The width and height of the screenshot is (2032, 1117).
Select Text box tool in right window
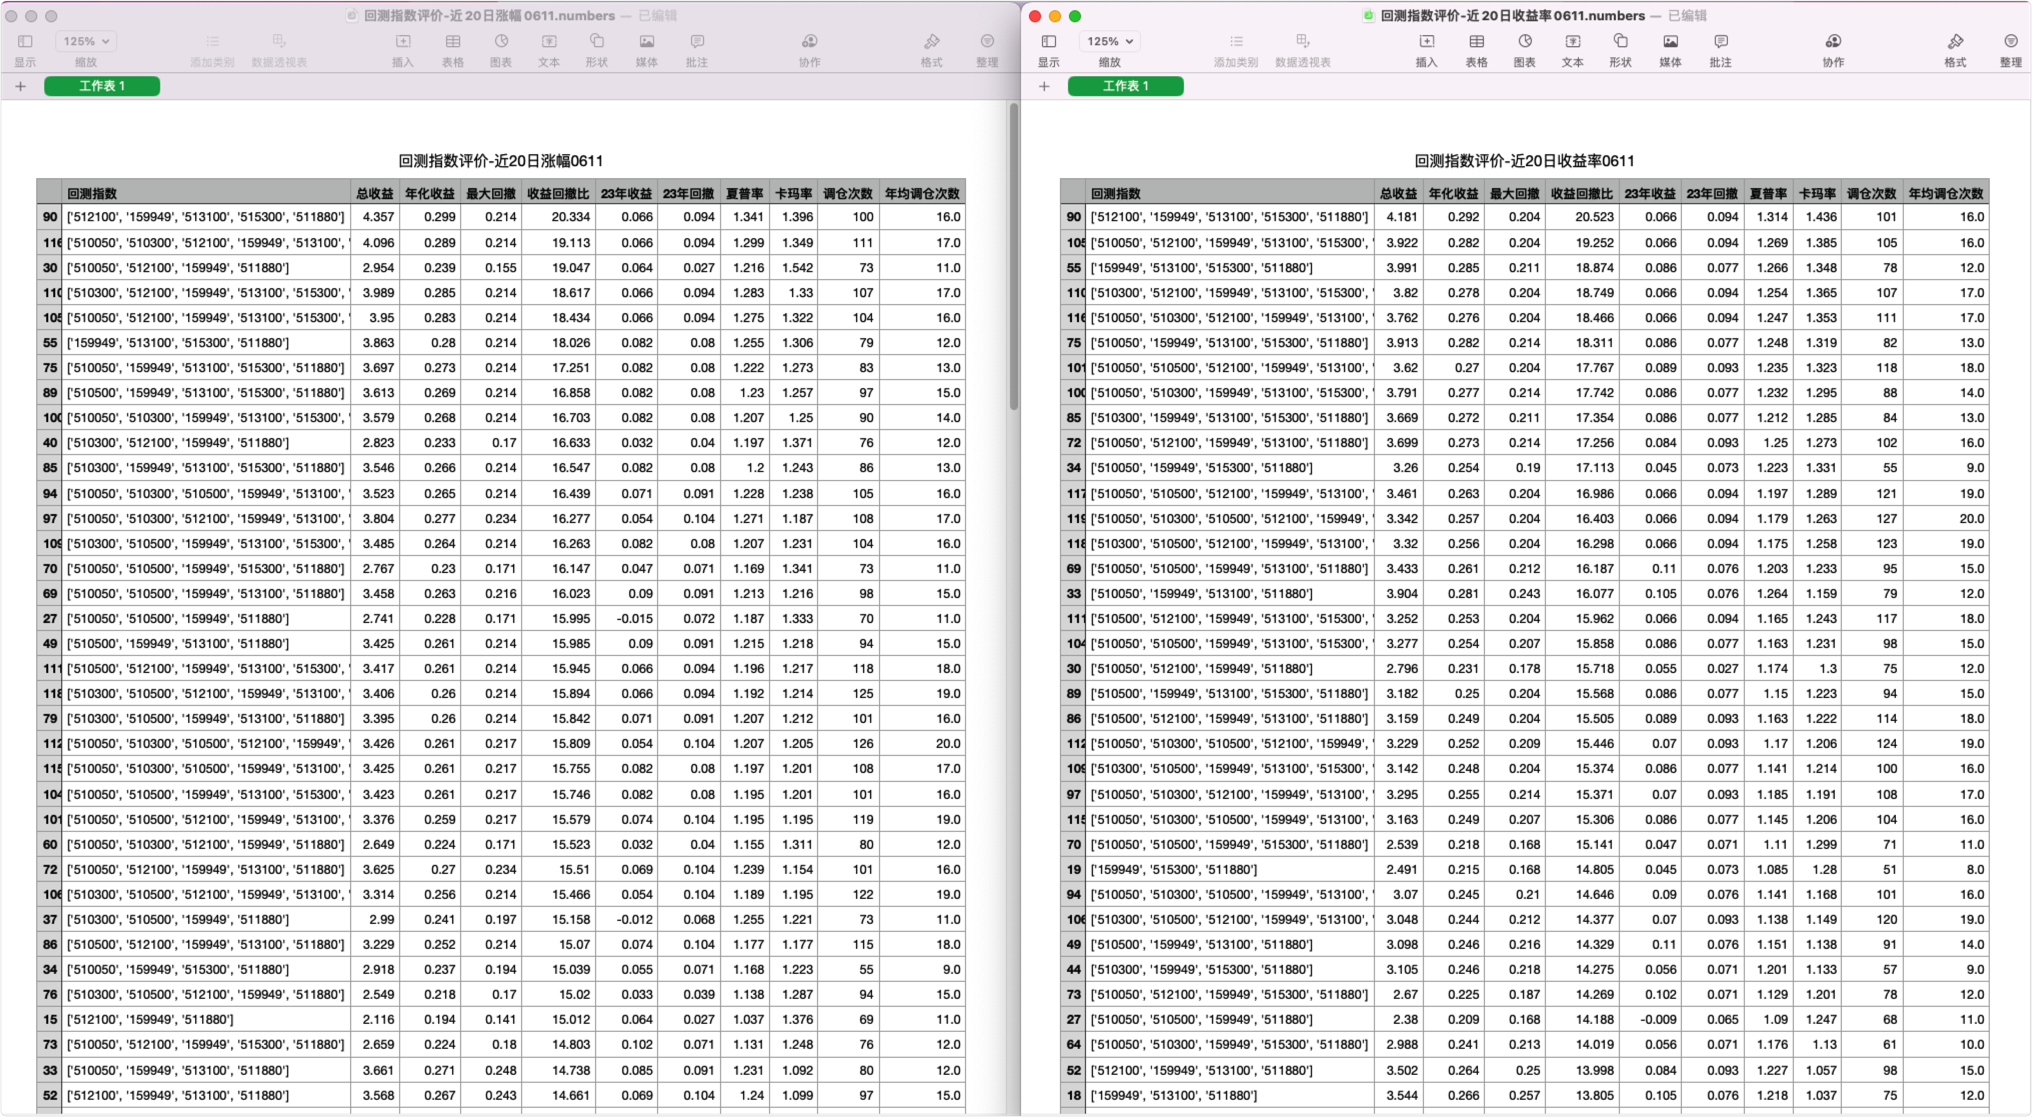coord(1572,42)
